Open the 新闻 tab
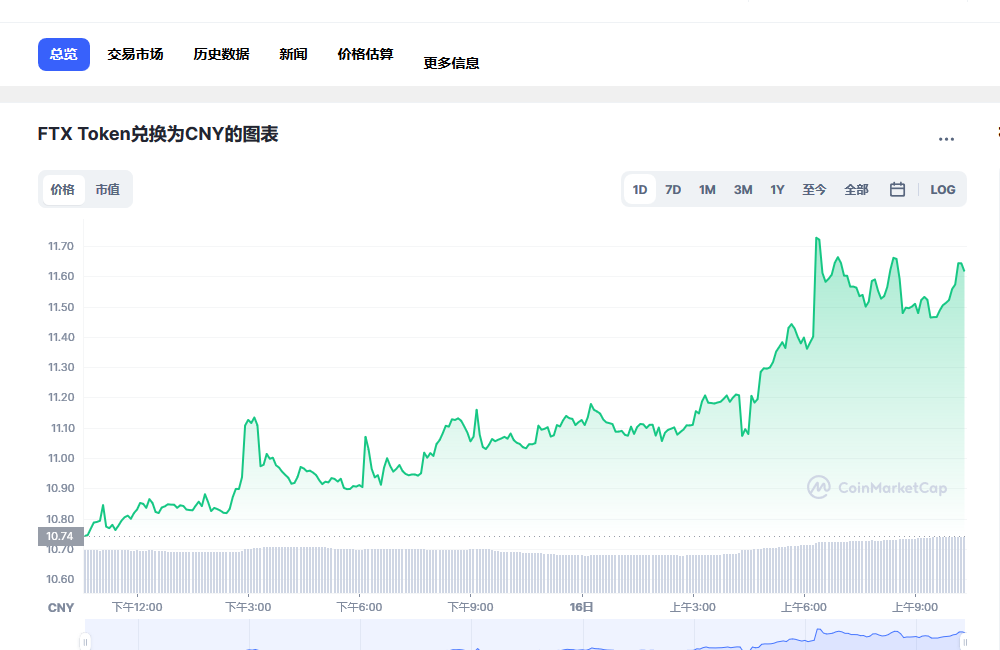This screenshot has height=650, width=1000. [x=293, y=54]
